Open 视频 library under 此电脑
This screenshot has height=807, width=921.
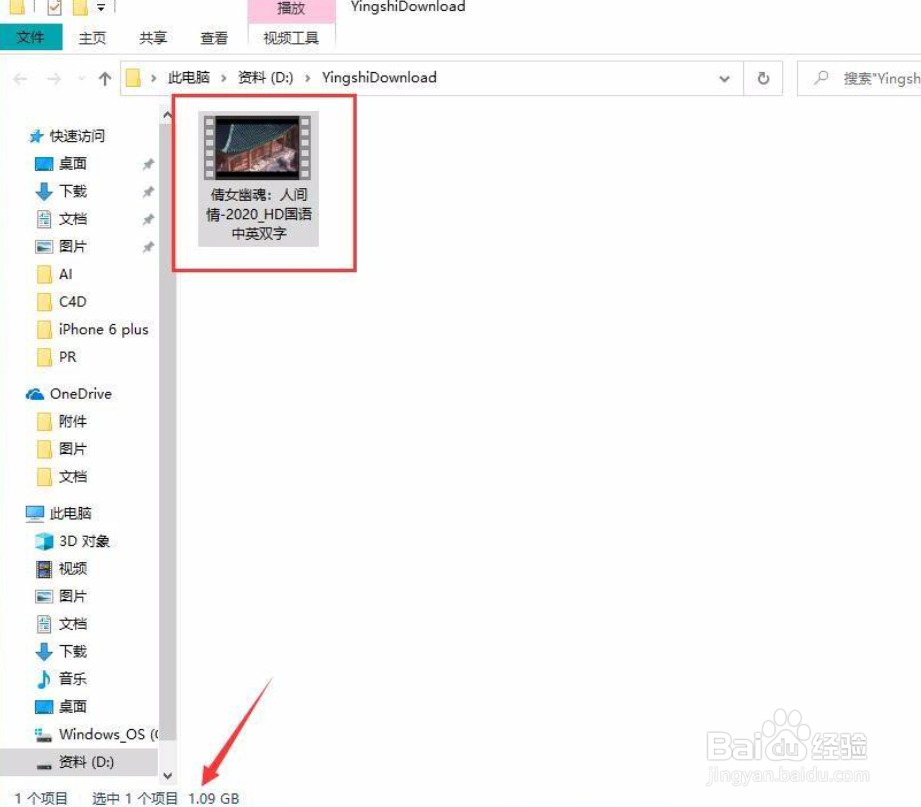(x=72, y=569)
